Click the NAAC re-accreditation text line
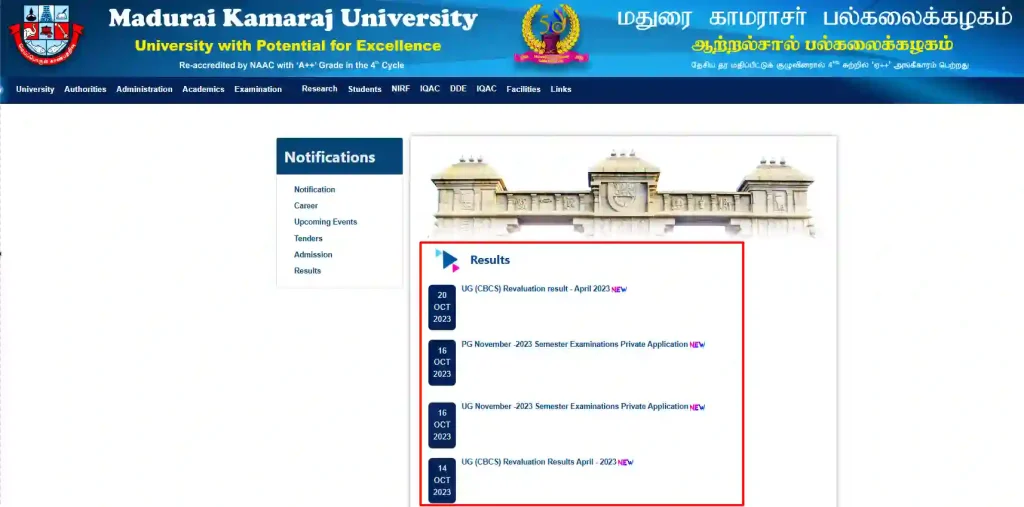The width and height of the screenshot is (1024, 507). (x=291, y=65)
